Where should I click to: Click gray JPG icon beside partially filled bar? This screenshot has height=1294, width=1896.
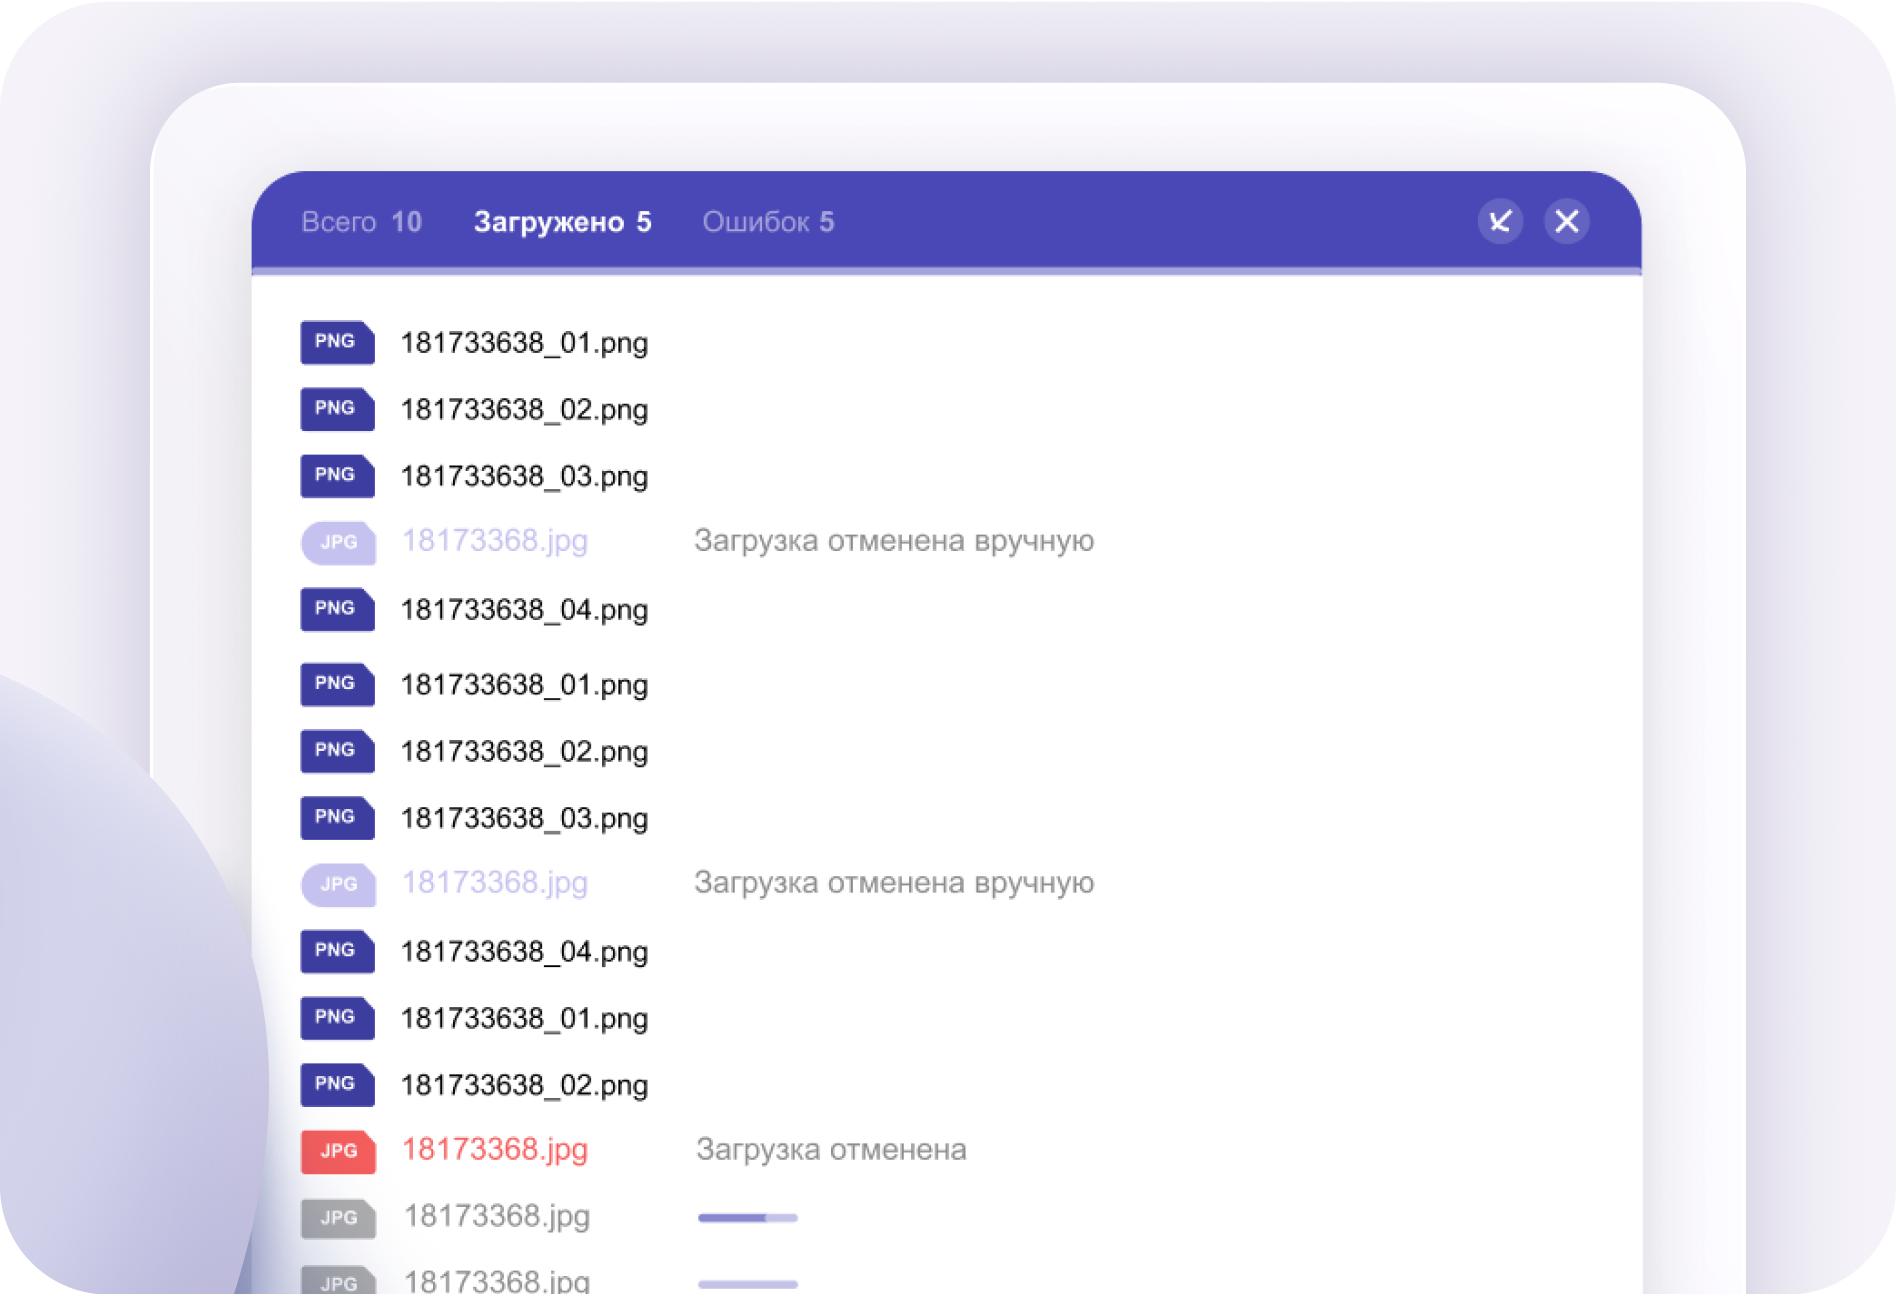[x=338, y=1218]
